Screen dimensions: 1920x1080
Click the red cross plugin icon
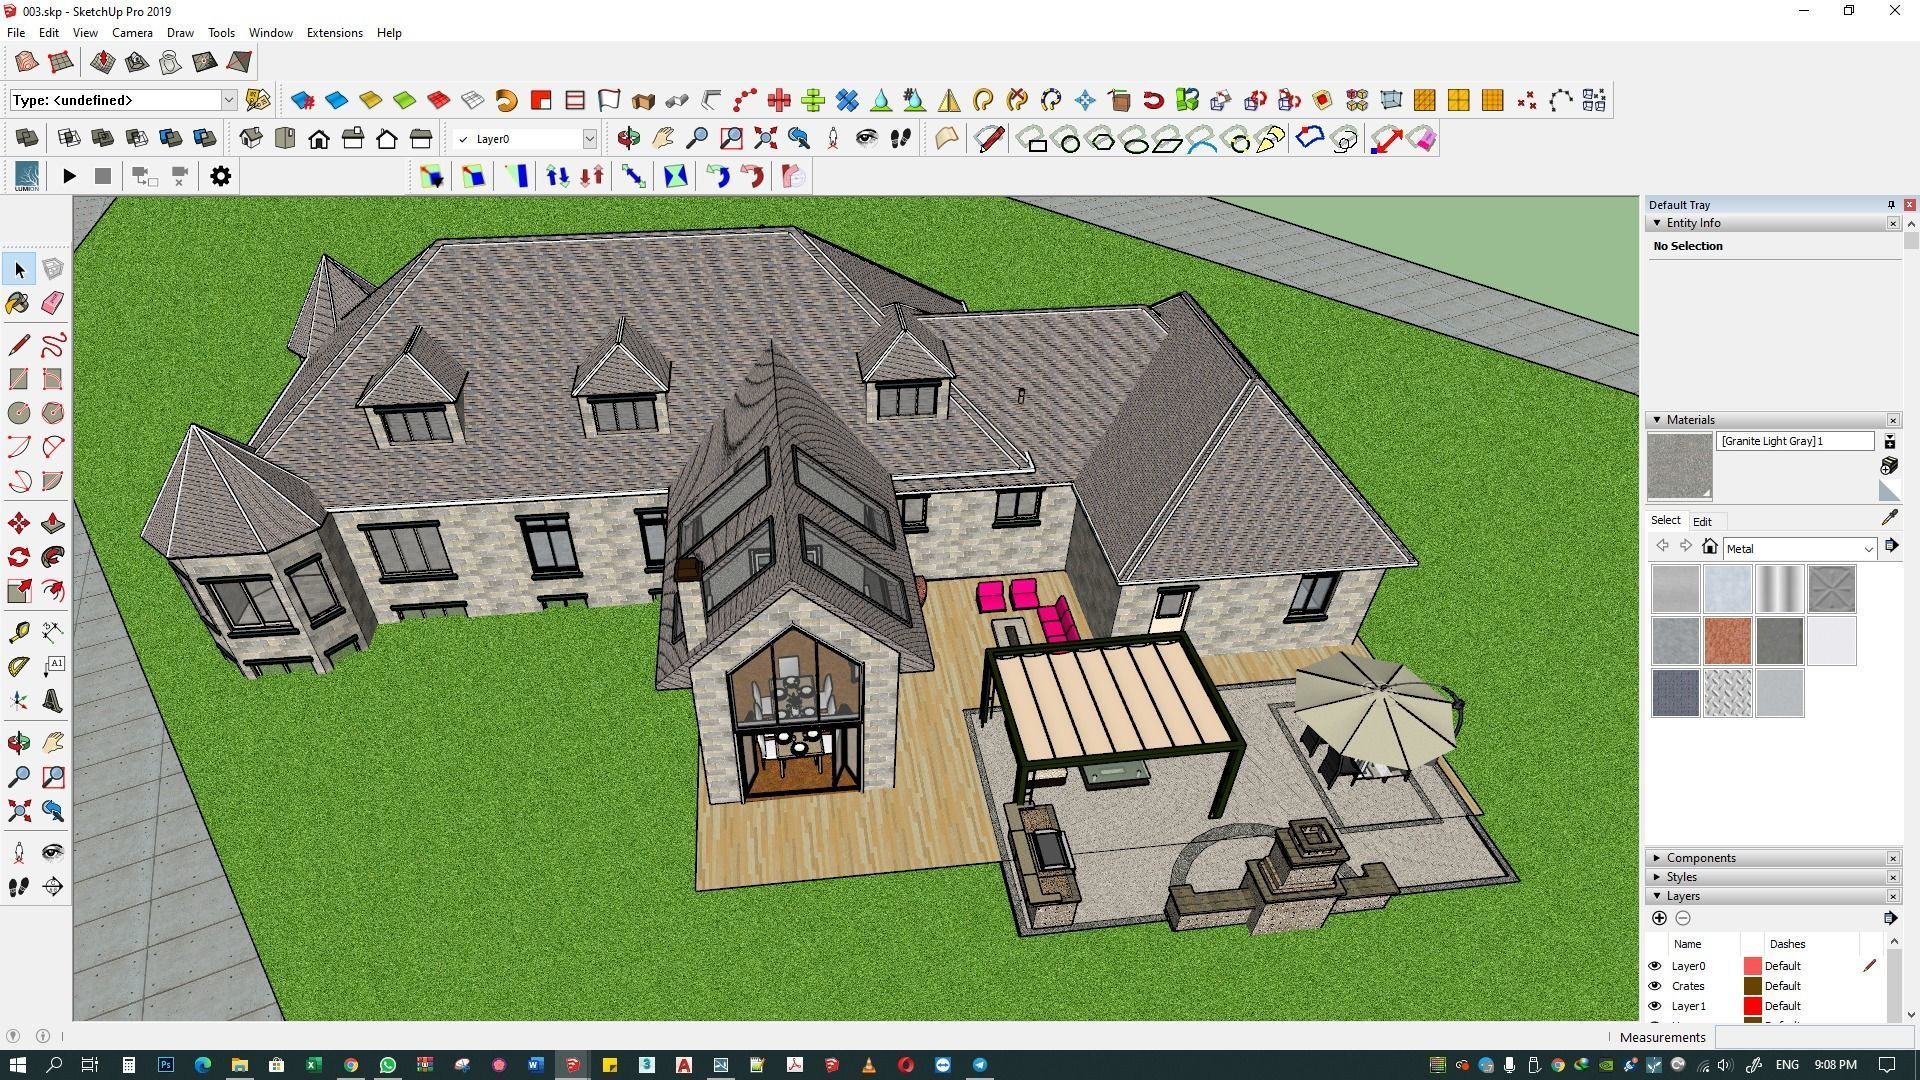click(779, 100)
